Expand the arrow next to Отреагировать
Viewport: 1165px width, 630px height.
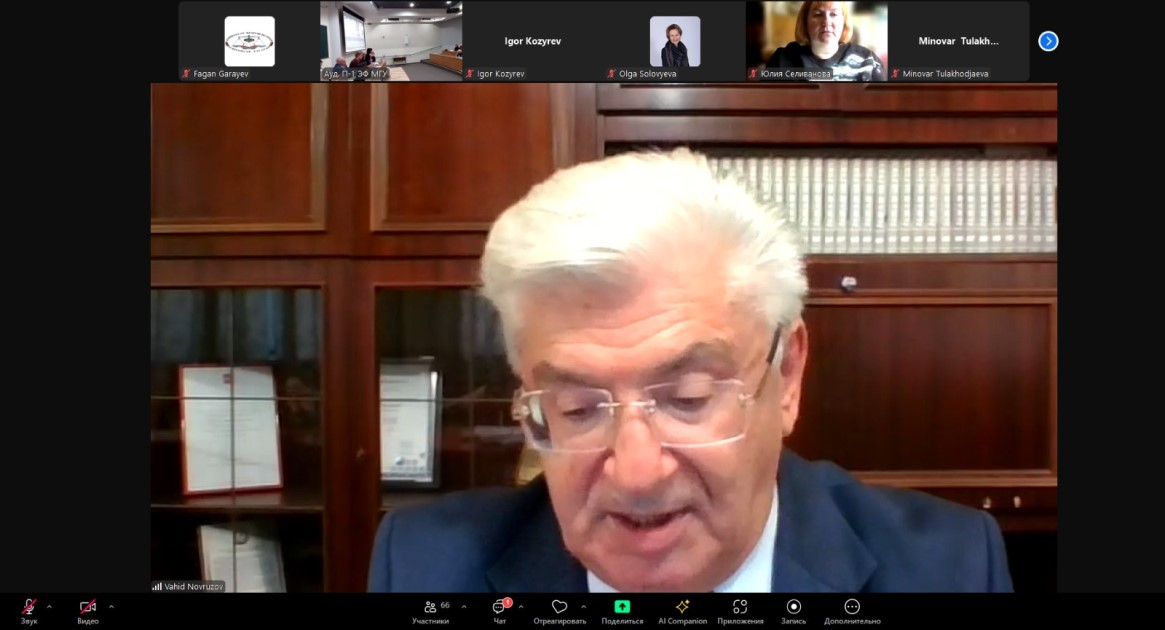pos(584,606)
